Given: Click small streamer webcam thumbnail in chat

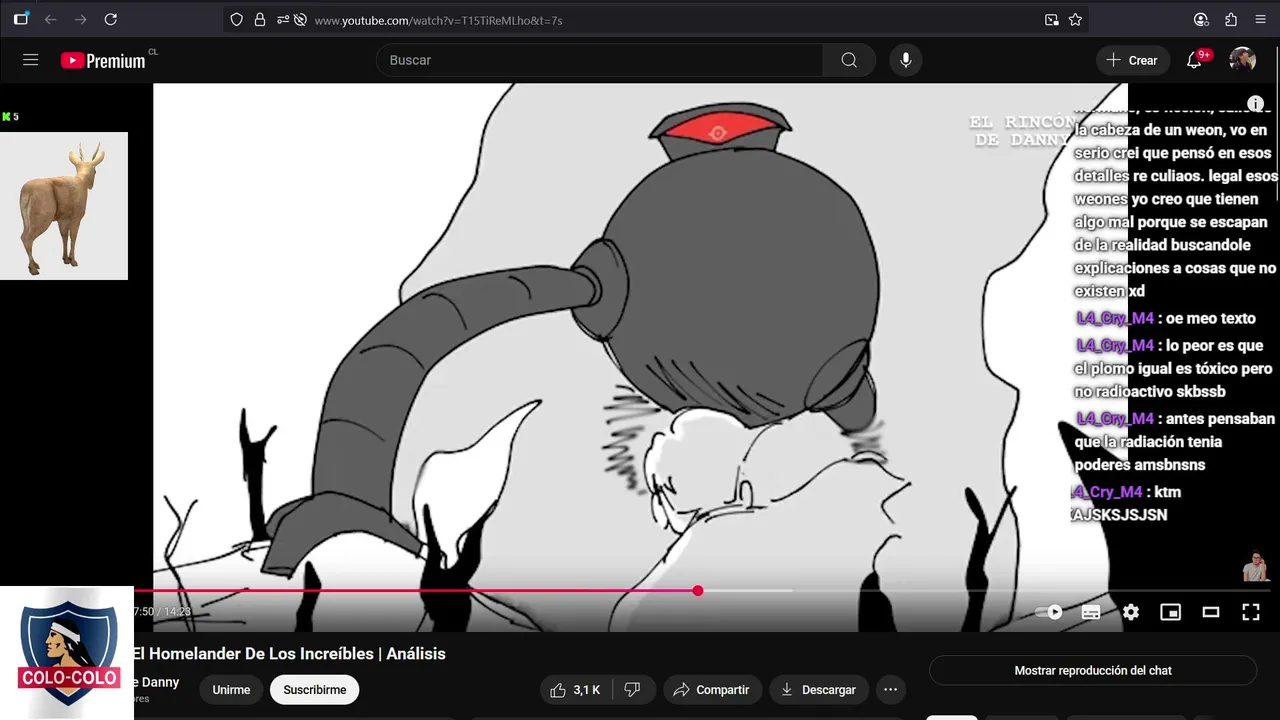Looking at the screenshot, I should [x=1256, y=566].
